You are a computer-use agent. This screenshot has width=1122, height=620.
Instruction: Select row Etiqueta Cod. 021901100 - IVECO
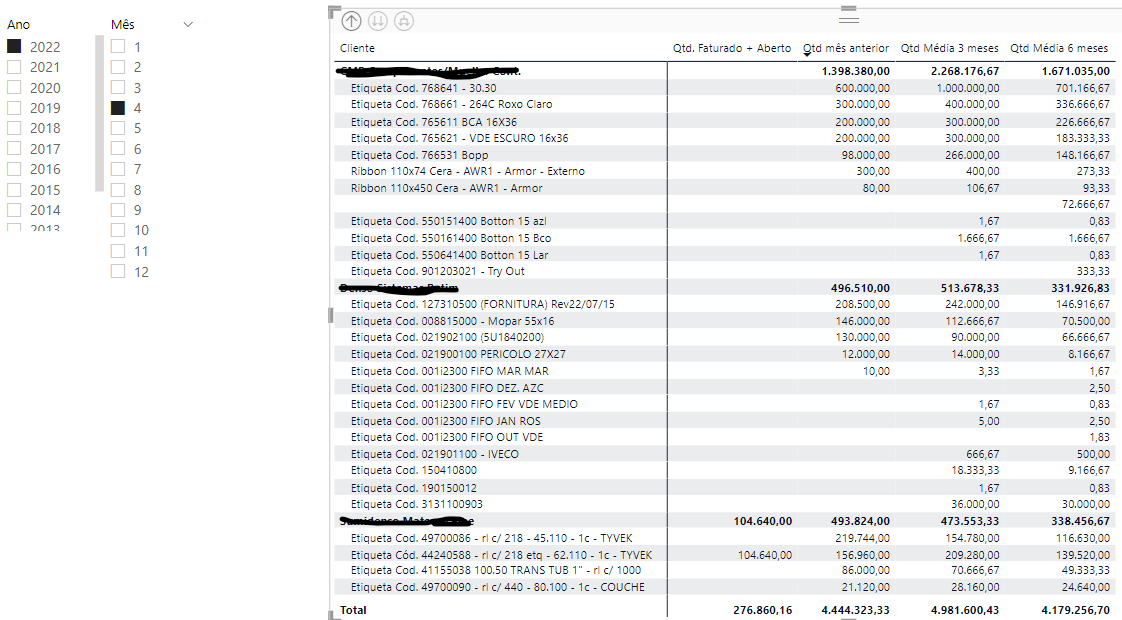point(723,454)
